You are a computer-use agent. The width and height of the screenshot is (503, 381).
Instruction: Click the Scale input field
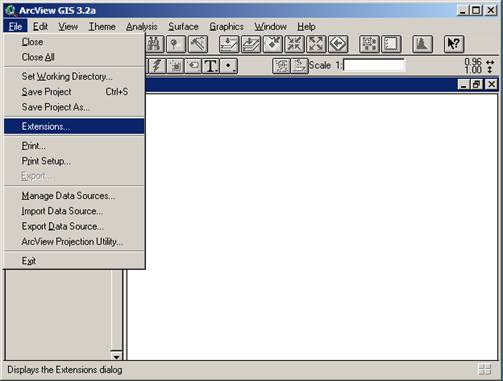[x=374, y=65]
